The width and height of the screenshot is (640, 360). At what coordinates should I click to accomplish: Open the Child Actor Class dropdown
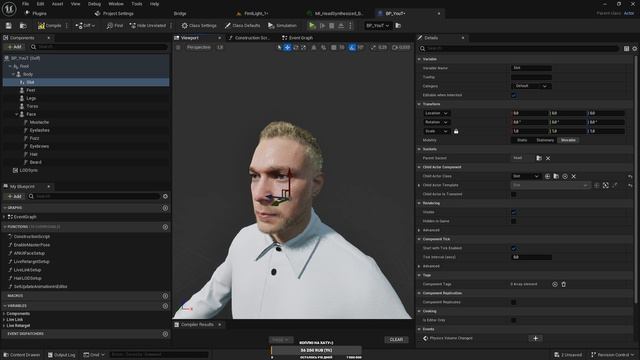(526, 176)
